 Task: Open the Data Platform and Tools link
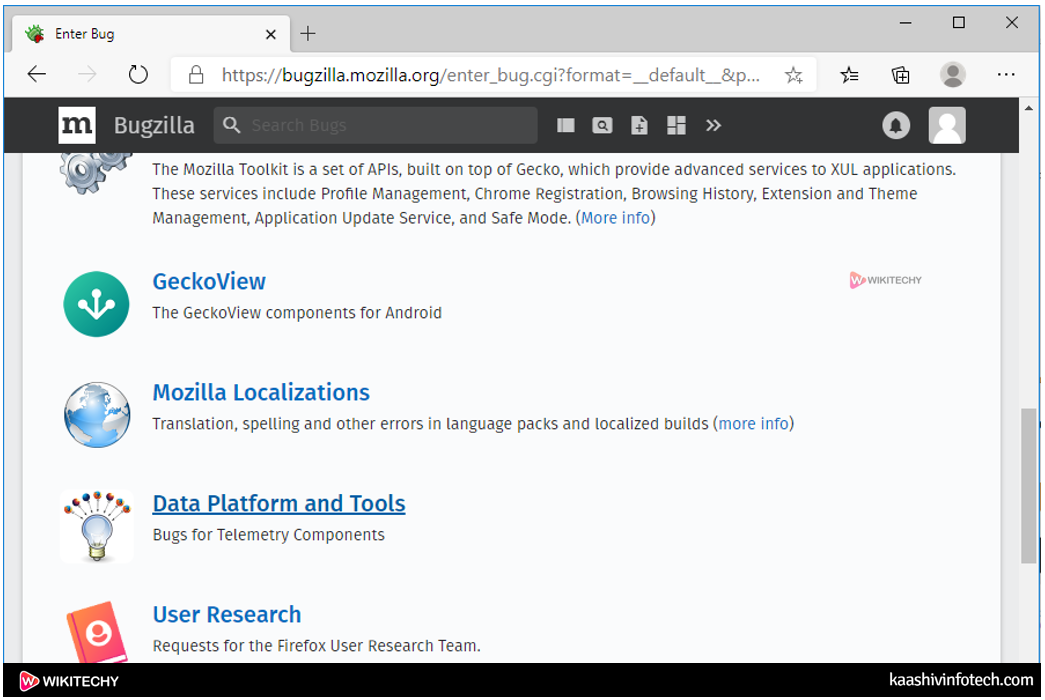pos(278,504)
